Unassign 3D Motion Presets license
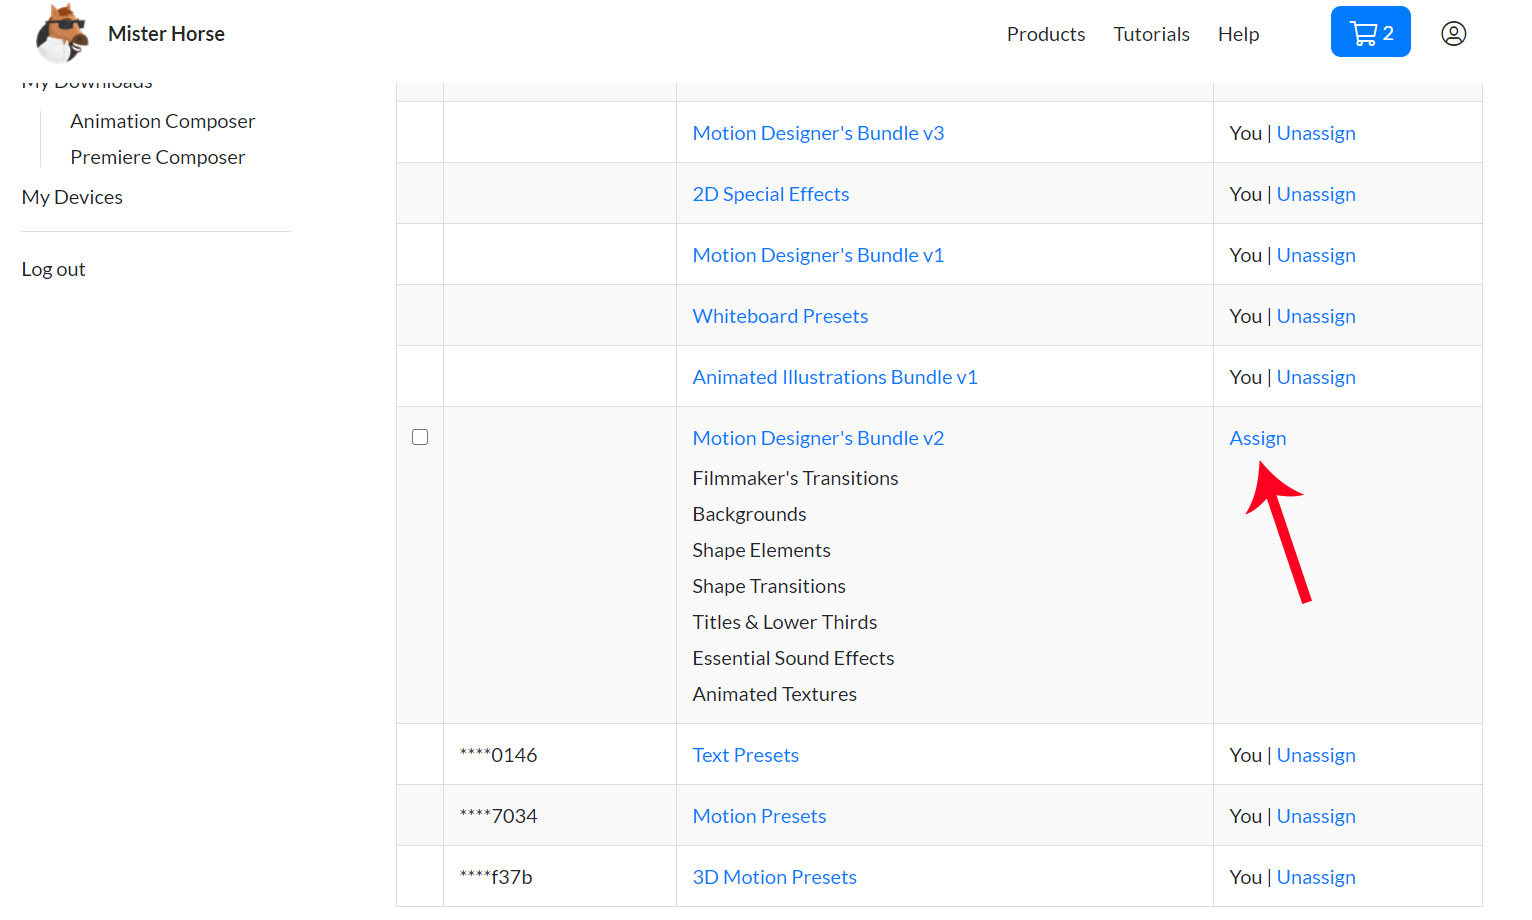 click(x=1316, y=877)
